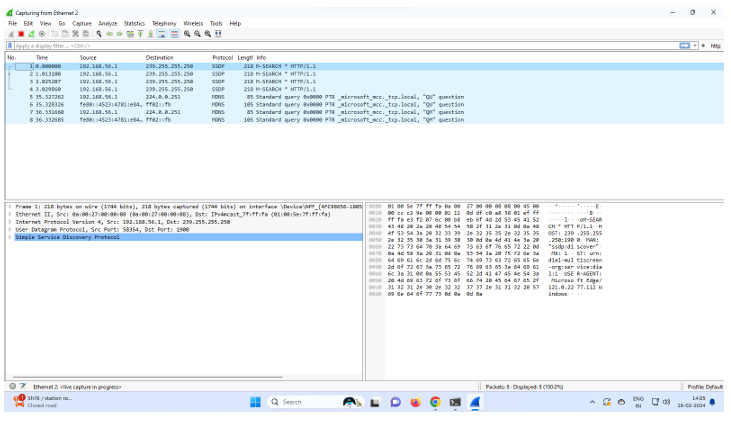The height and width of the screenshot is (421, 731).
Task: Open capture options gear icon
Action: (x=42, y=34)
